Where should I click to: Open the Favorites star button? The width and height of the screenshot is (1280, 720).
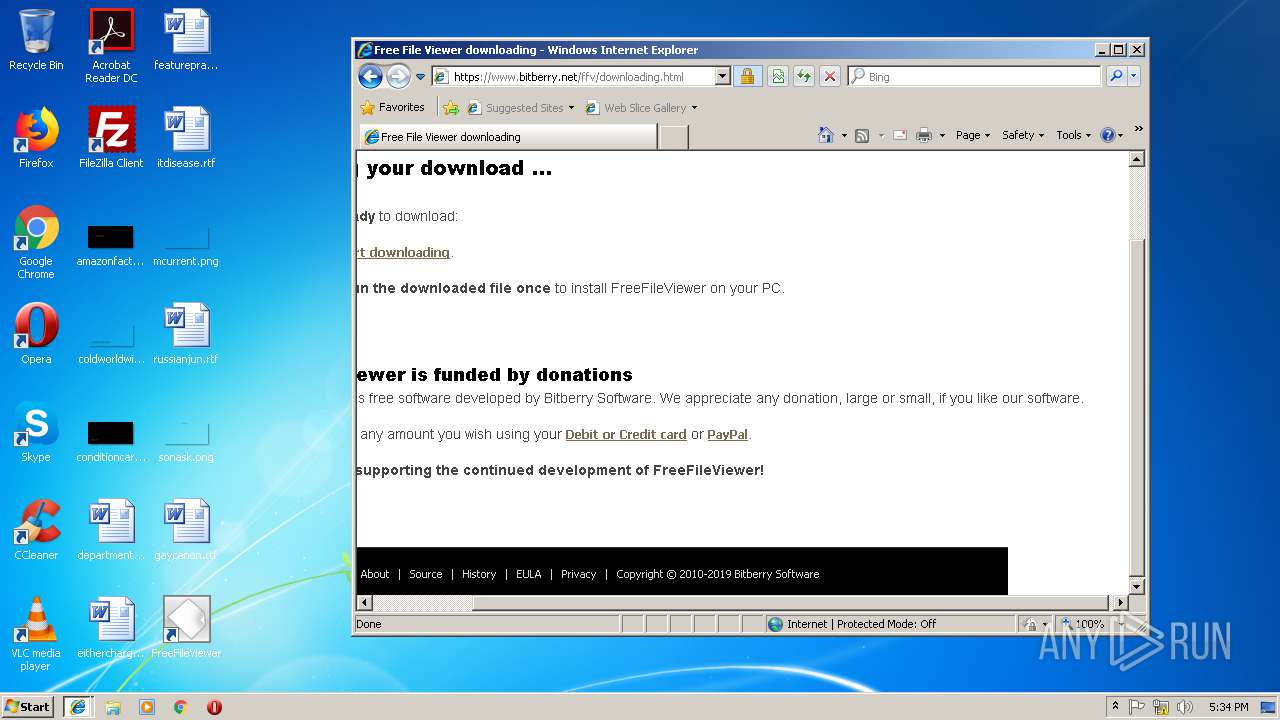click(392, 107)
